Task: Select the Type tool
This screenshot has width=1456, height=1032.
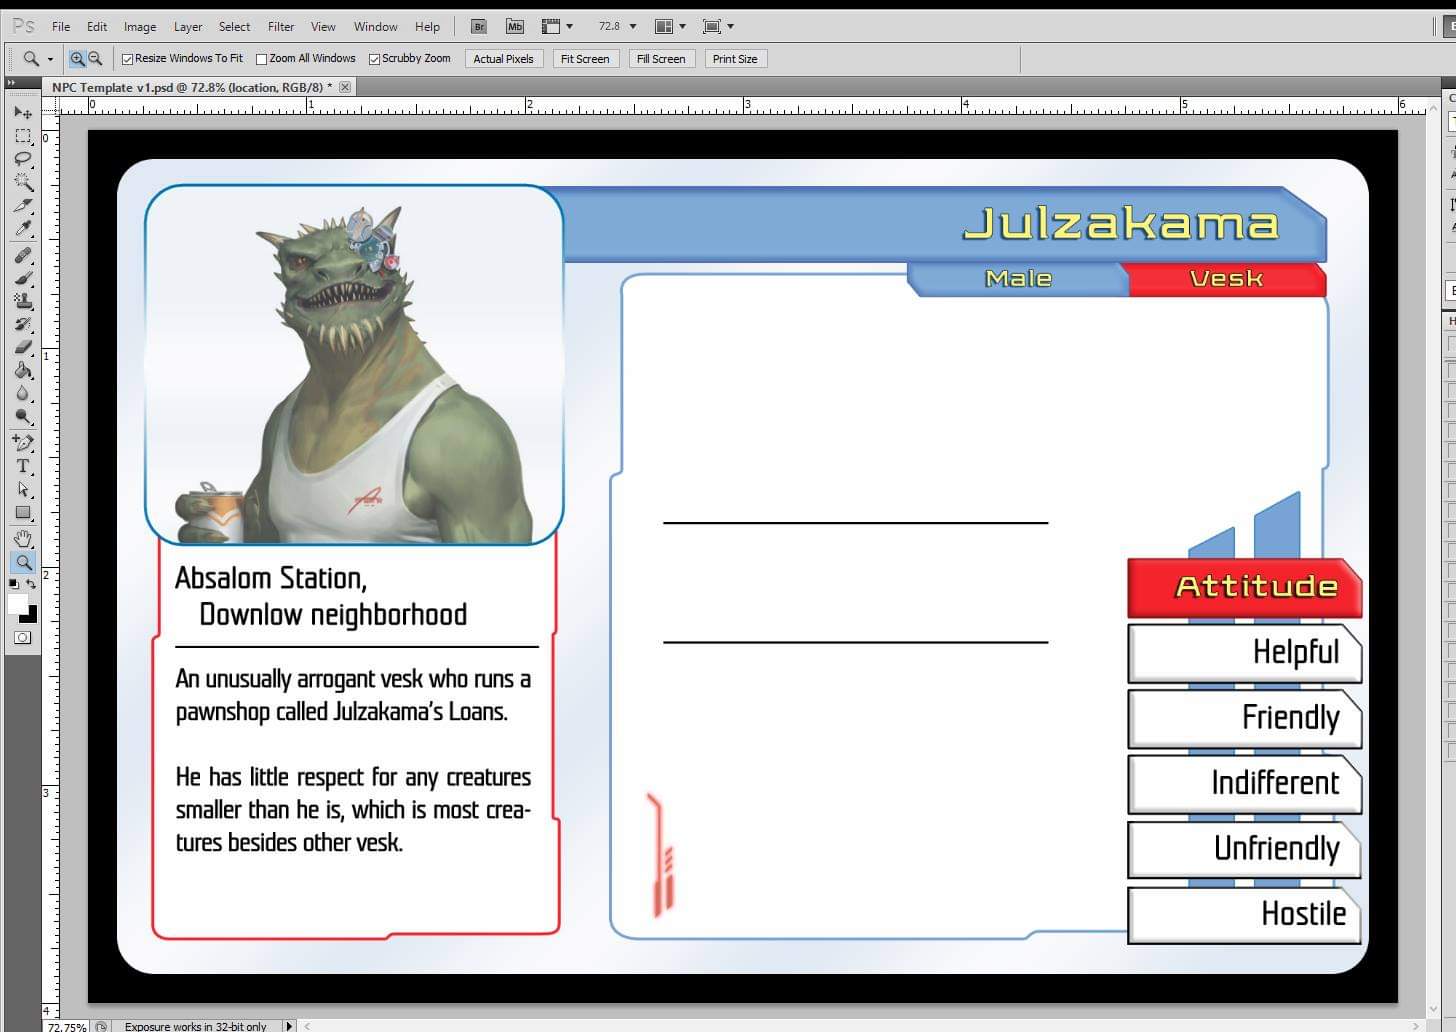Action: [22, 466]
